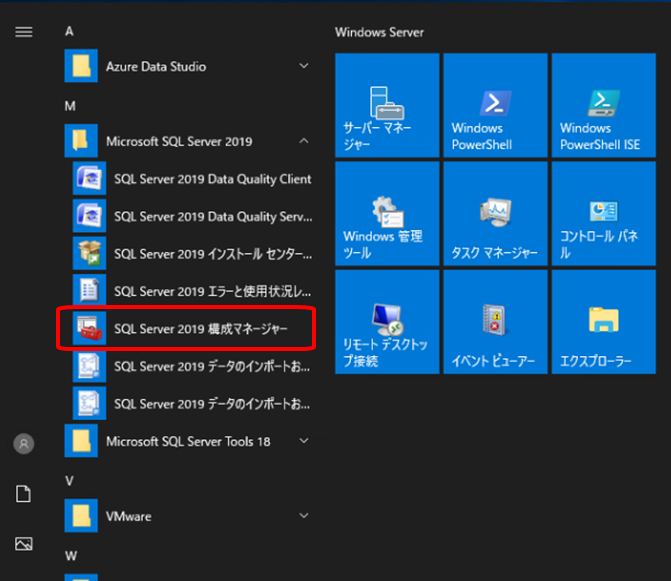This screenshot has width=671, height=581.
Task: Expand the VMware folder chevron
Action: click(x=304, y=516)
